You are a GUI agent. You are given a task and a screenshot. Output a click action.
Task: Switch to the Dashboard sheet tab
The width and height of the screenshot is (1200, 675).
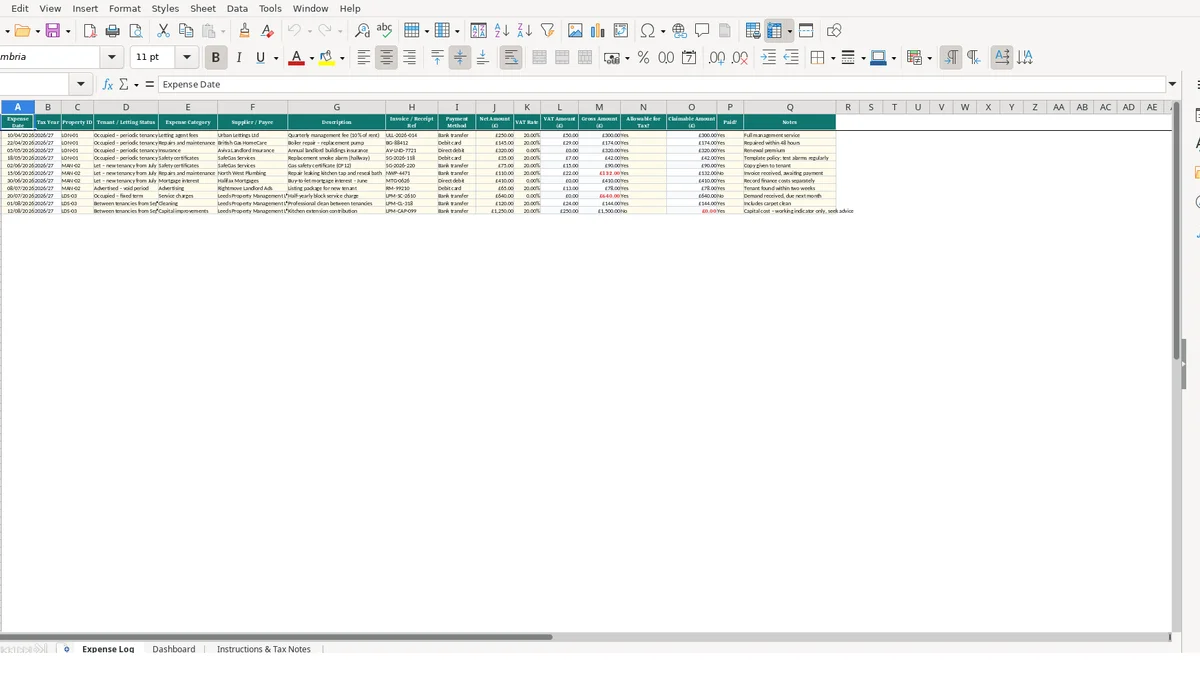[174, 649]
